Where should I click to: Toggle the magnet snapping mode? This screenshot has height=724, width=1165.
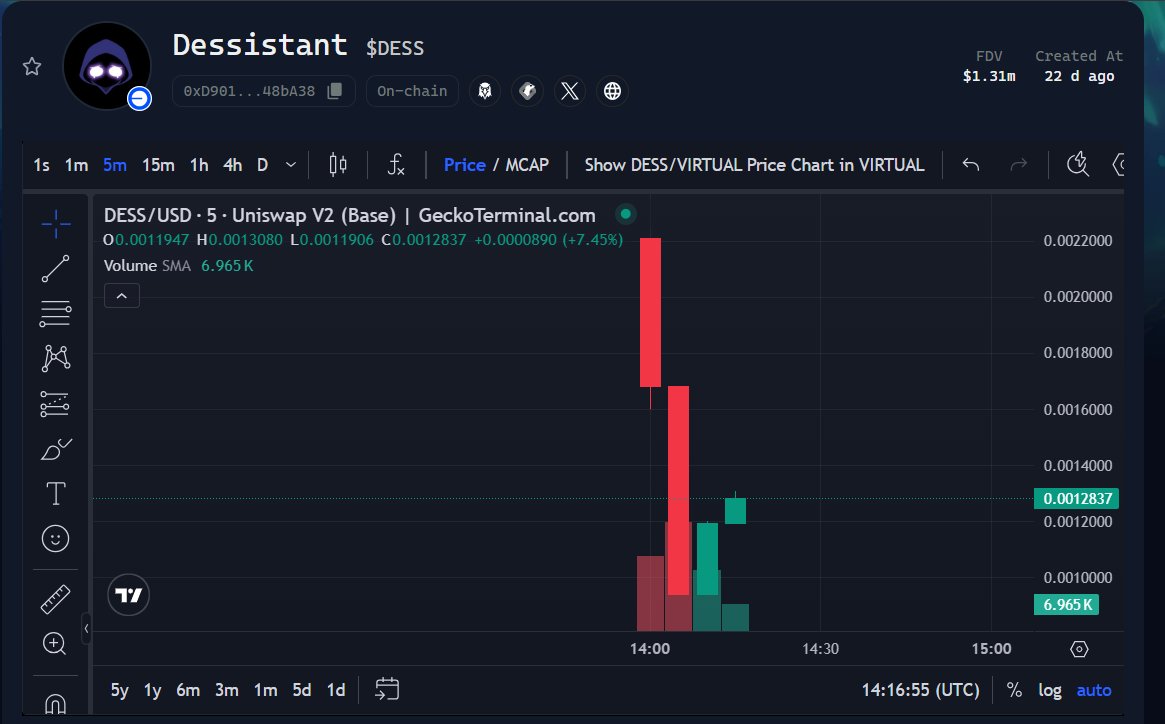(x=56, y=702)
